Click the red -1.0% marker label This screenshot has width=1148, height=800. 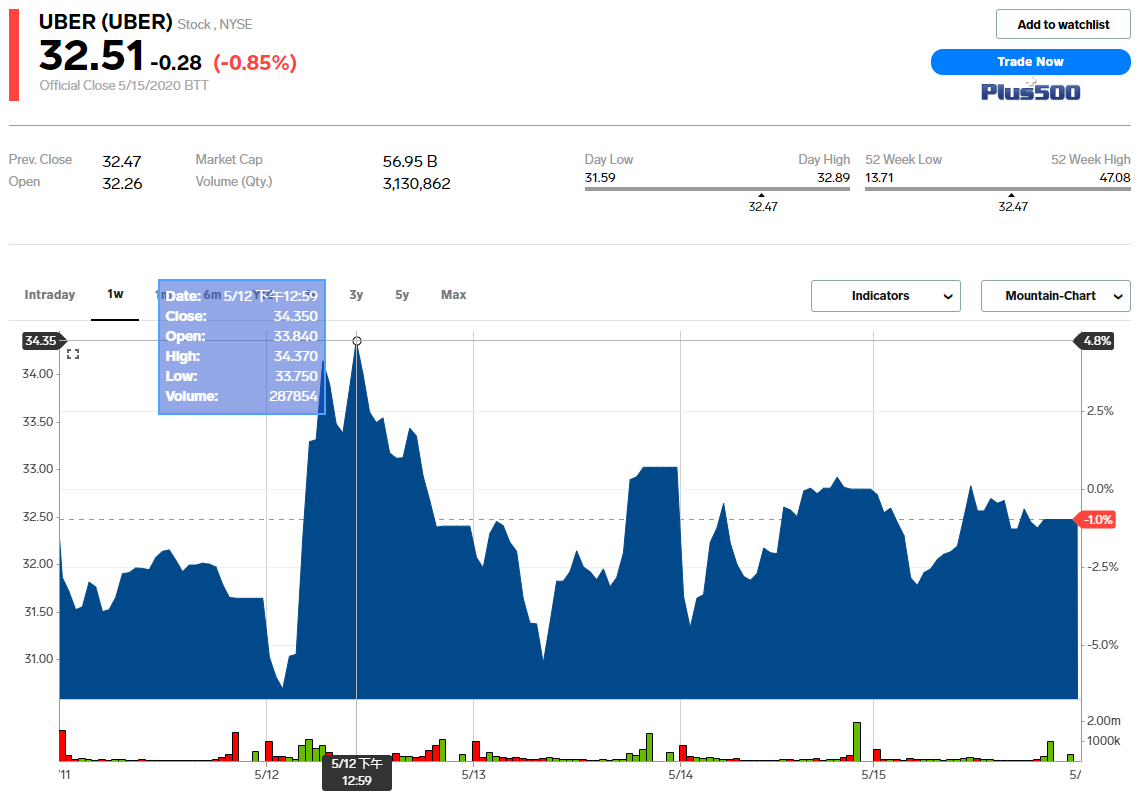tap(1095, 520)
